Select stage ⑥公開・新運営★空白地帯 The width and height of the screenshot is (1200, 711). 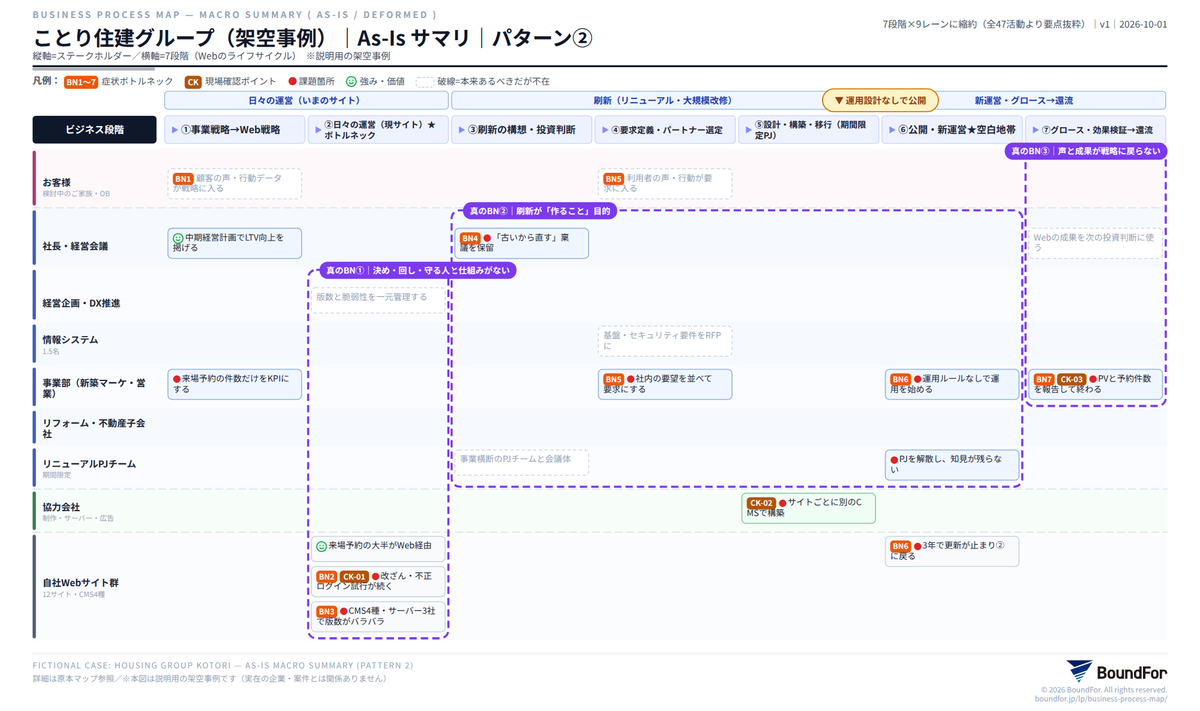[x=952, y=130]
